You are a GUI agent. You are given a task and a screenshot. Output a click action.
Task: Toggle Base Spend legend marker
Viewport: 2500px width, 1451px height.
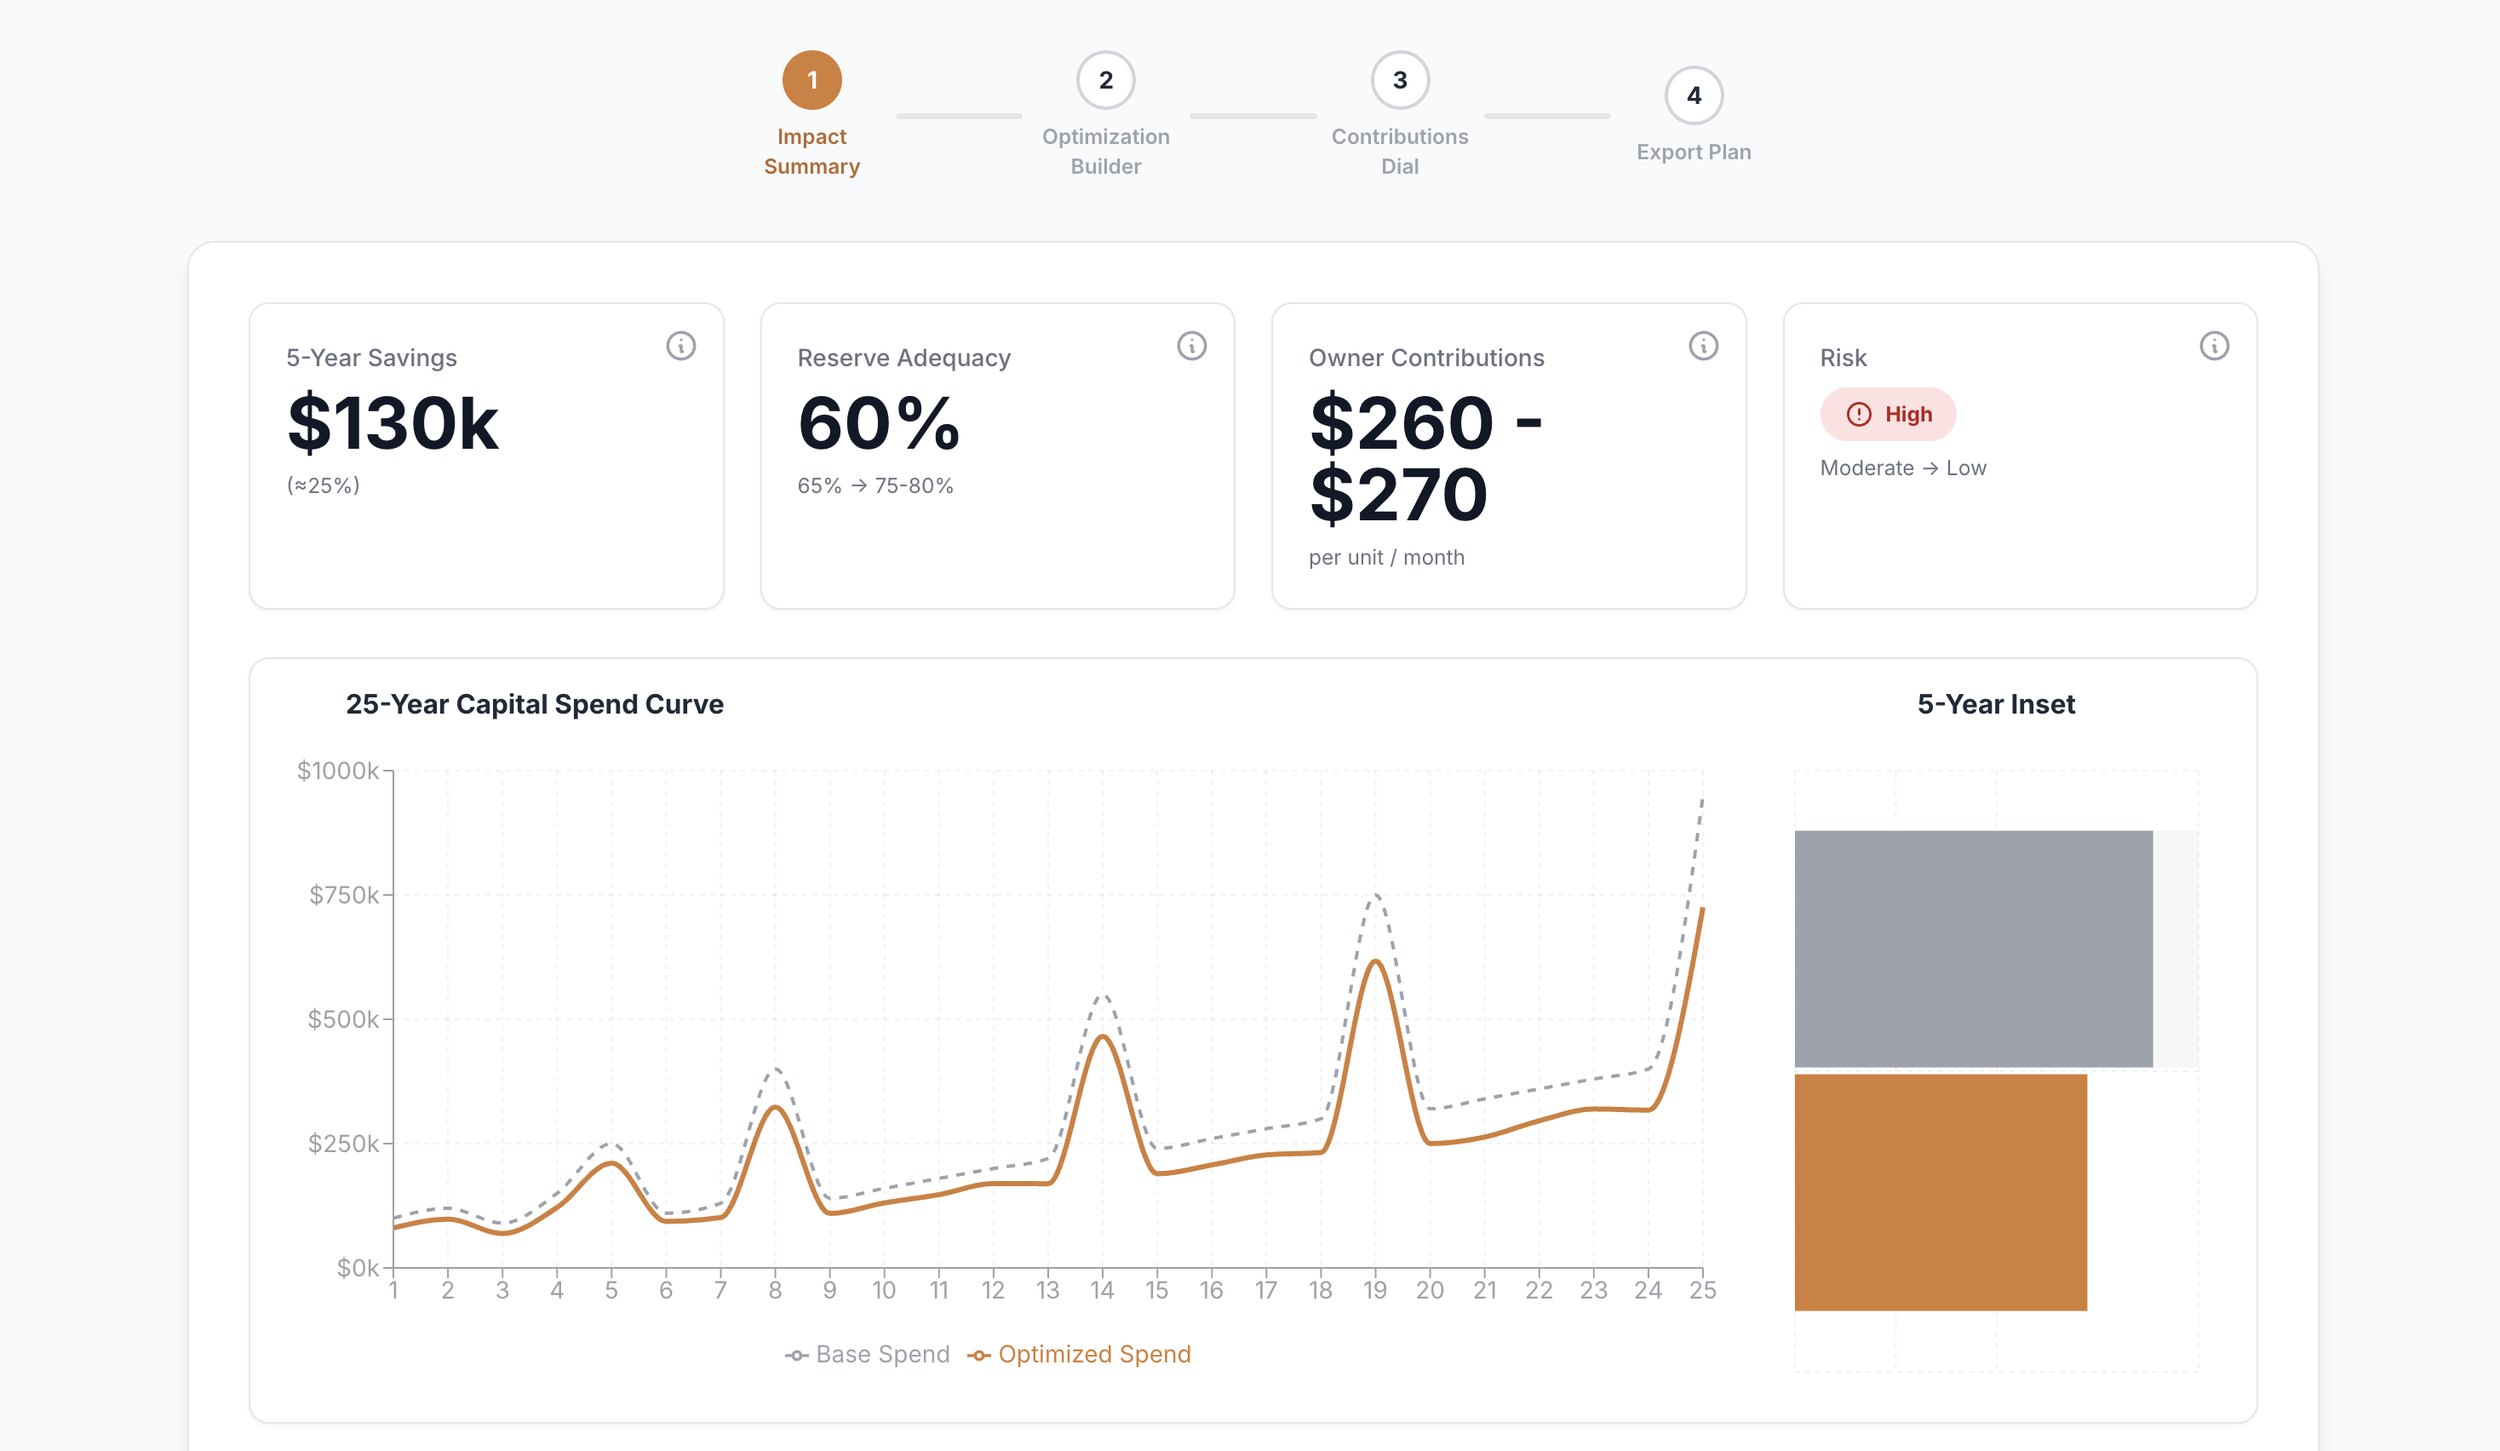coord(797,1356)
